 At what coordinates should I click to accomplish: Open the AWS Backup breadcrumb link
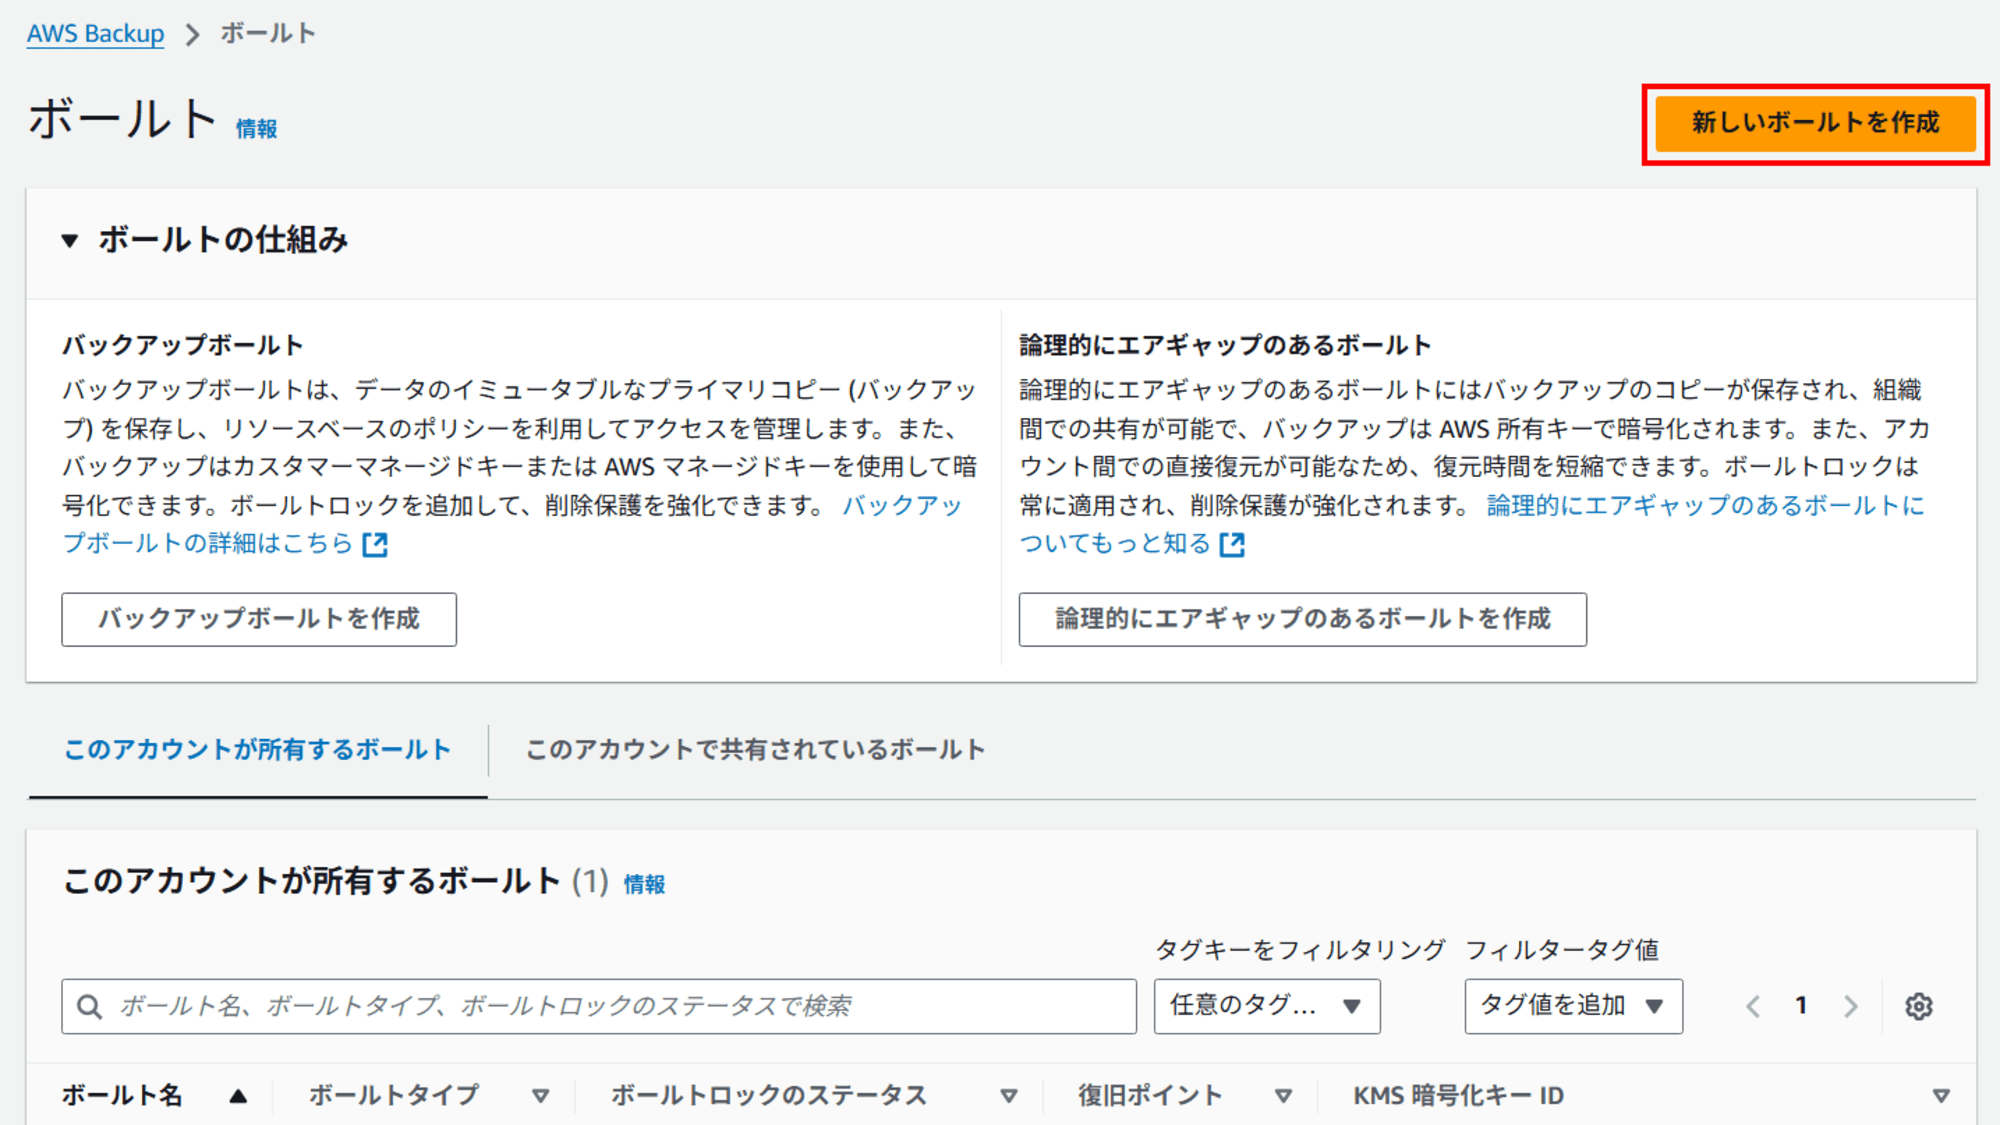(95, 33)
